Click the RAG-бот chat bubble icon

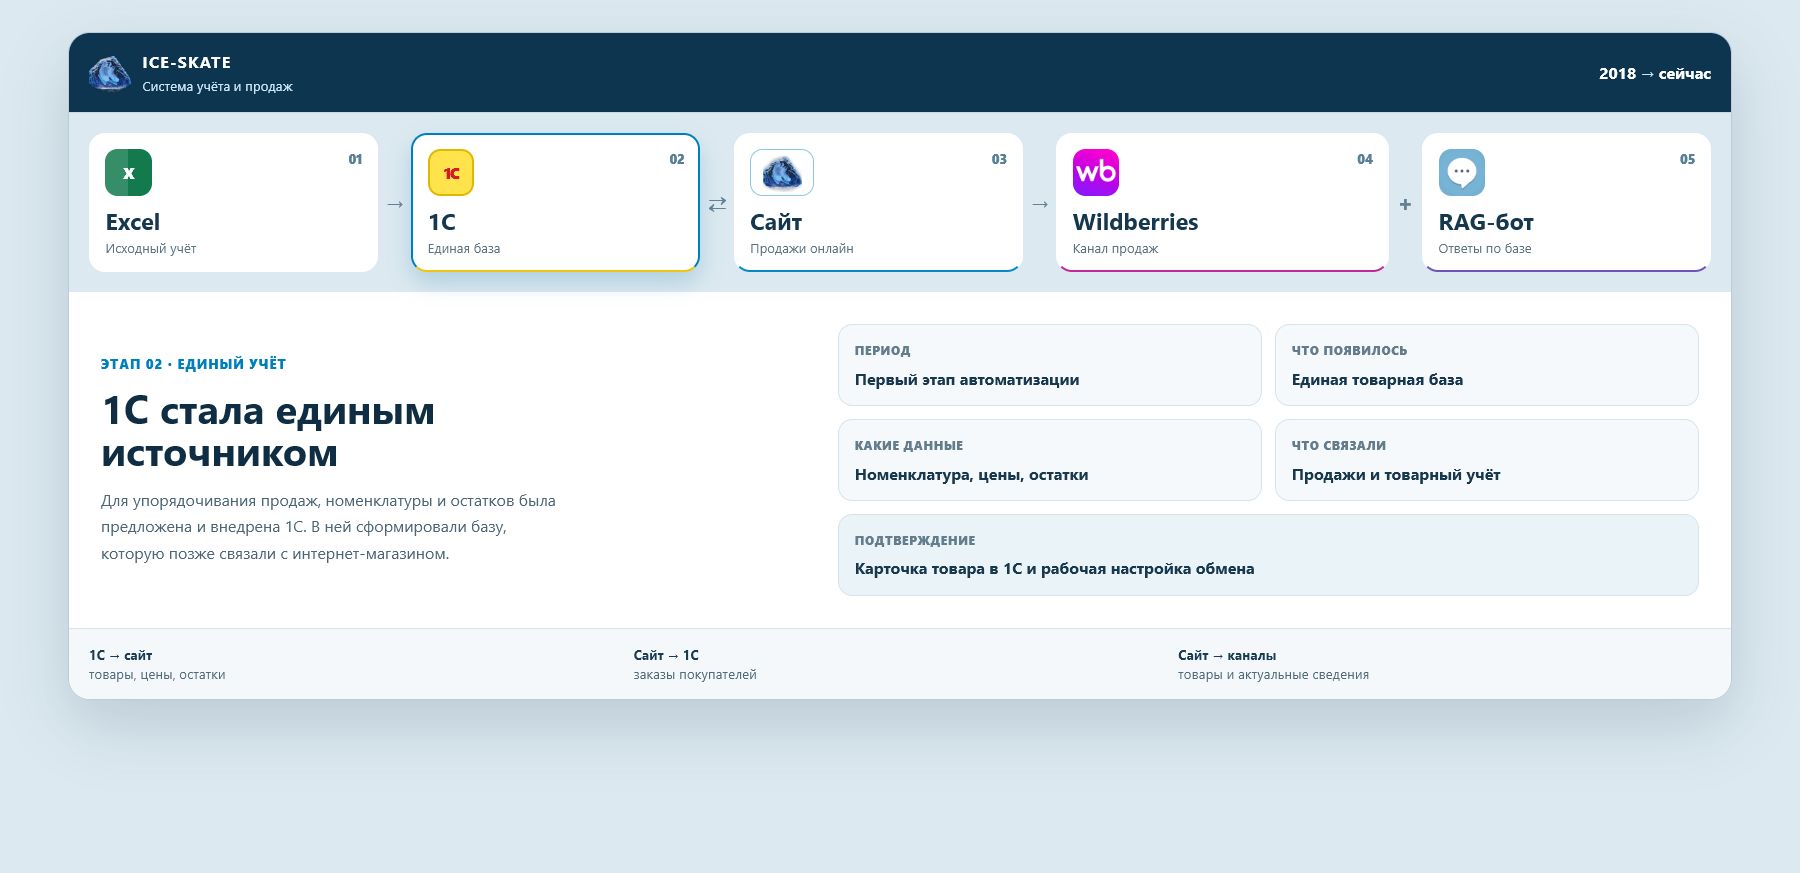(1462, 172)
